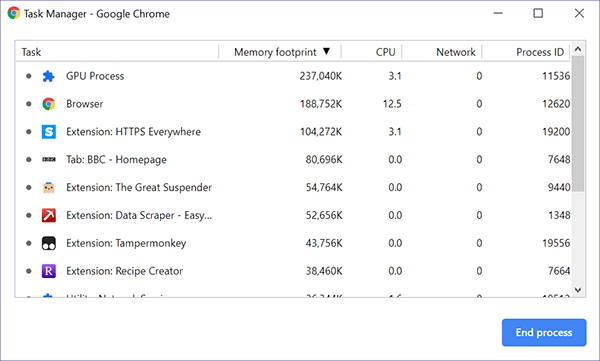Select Extension: Recipe Creator task

click(x=293, y=271)
